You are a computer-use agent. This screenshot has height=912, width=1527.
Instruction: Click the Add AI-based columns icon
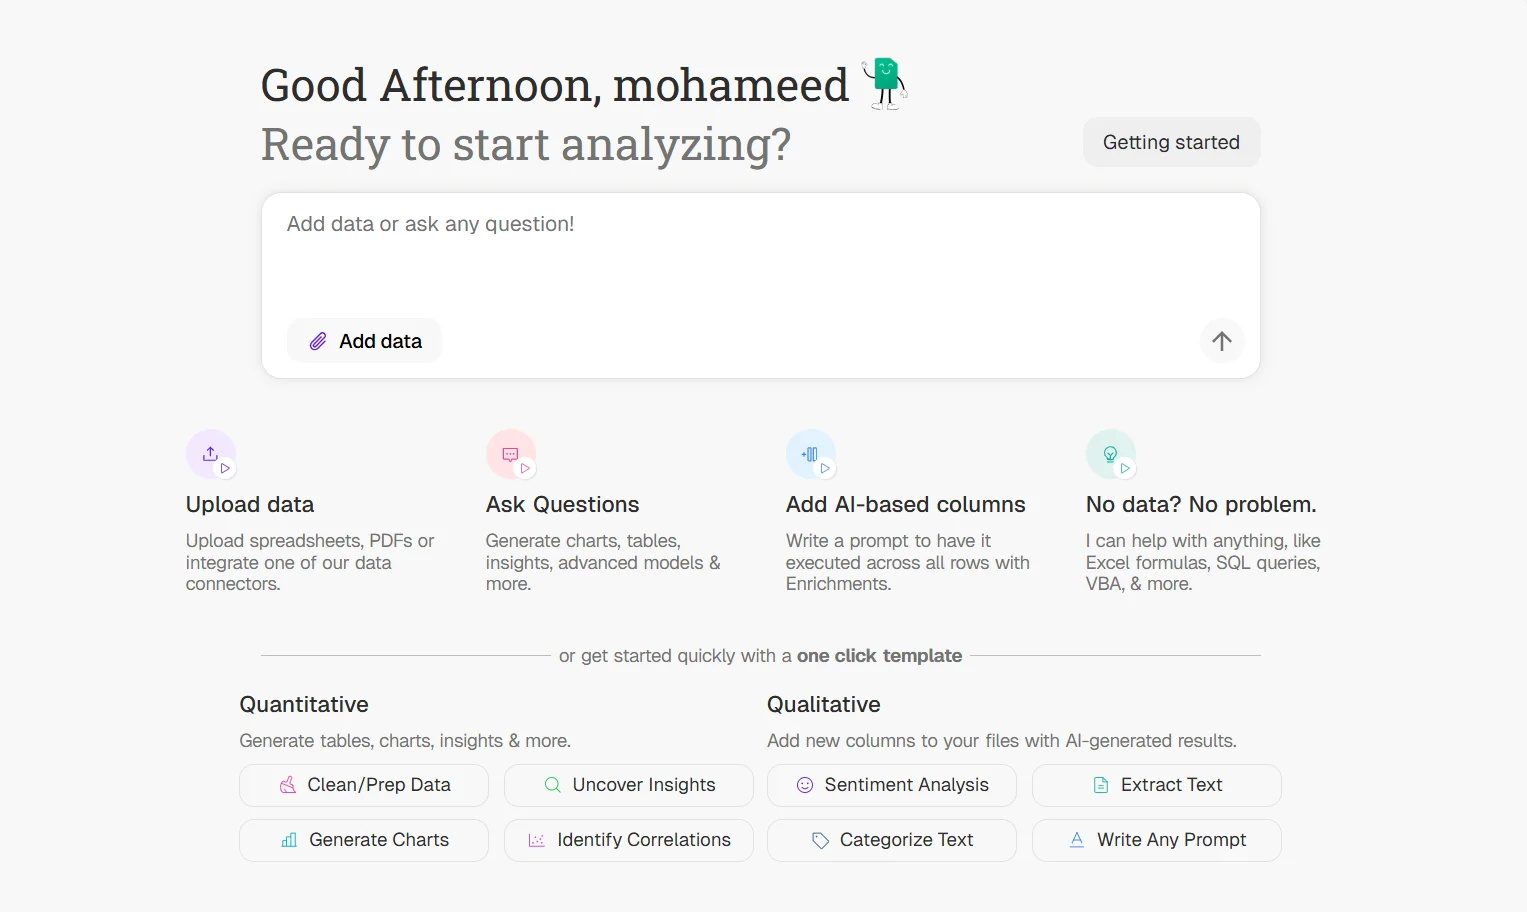pos(810,454)
